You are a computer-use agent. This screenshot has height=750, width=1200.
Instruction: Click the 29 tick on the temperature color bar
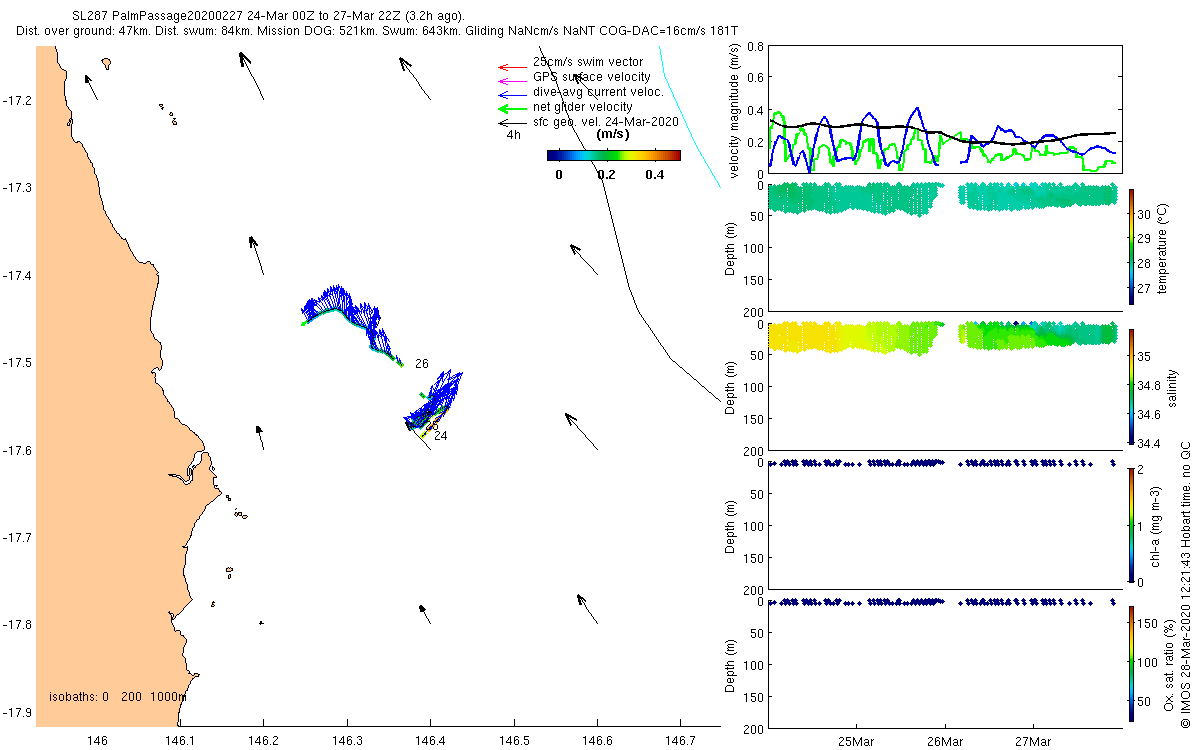[x=1145, y=238]
